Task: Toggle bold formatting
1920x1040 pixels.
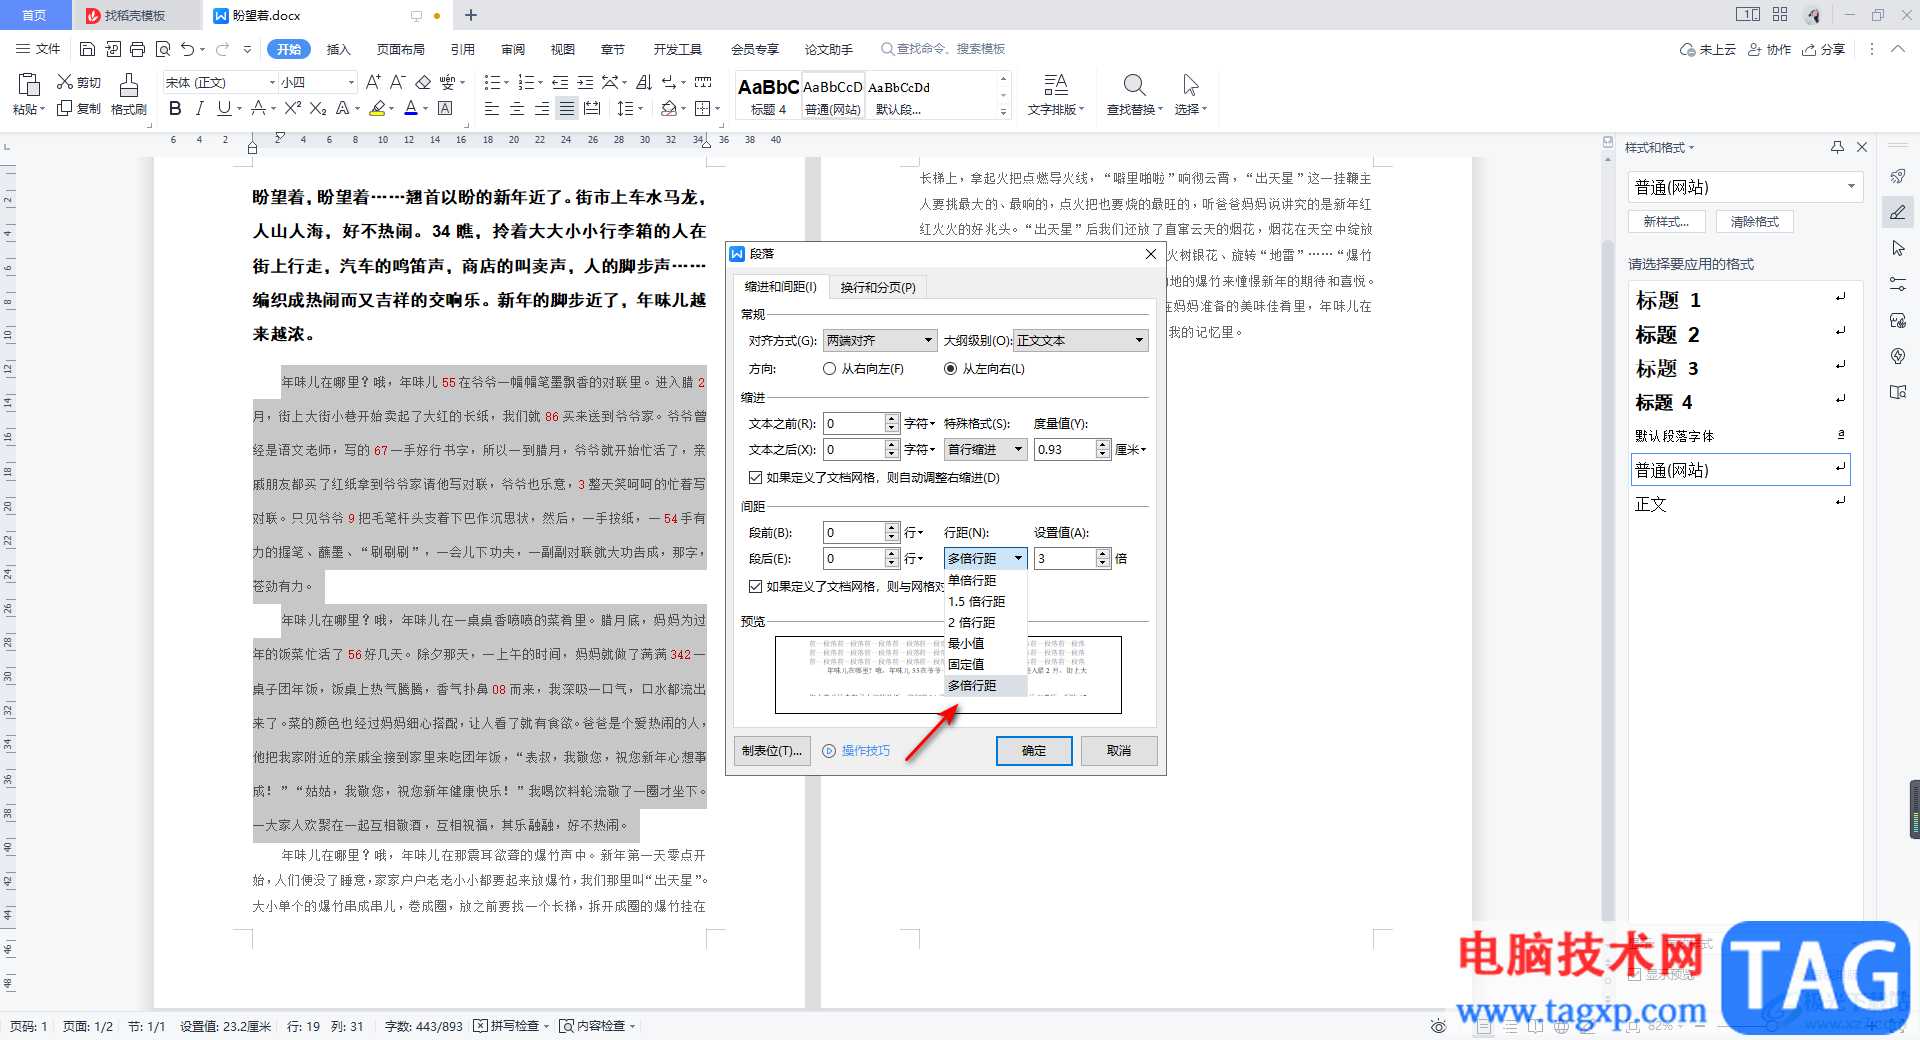Action: pyautogui.click(x=175, y=108)
